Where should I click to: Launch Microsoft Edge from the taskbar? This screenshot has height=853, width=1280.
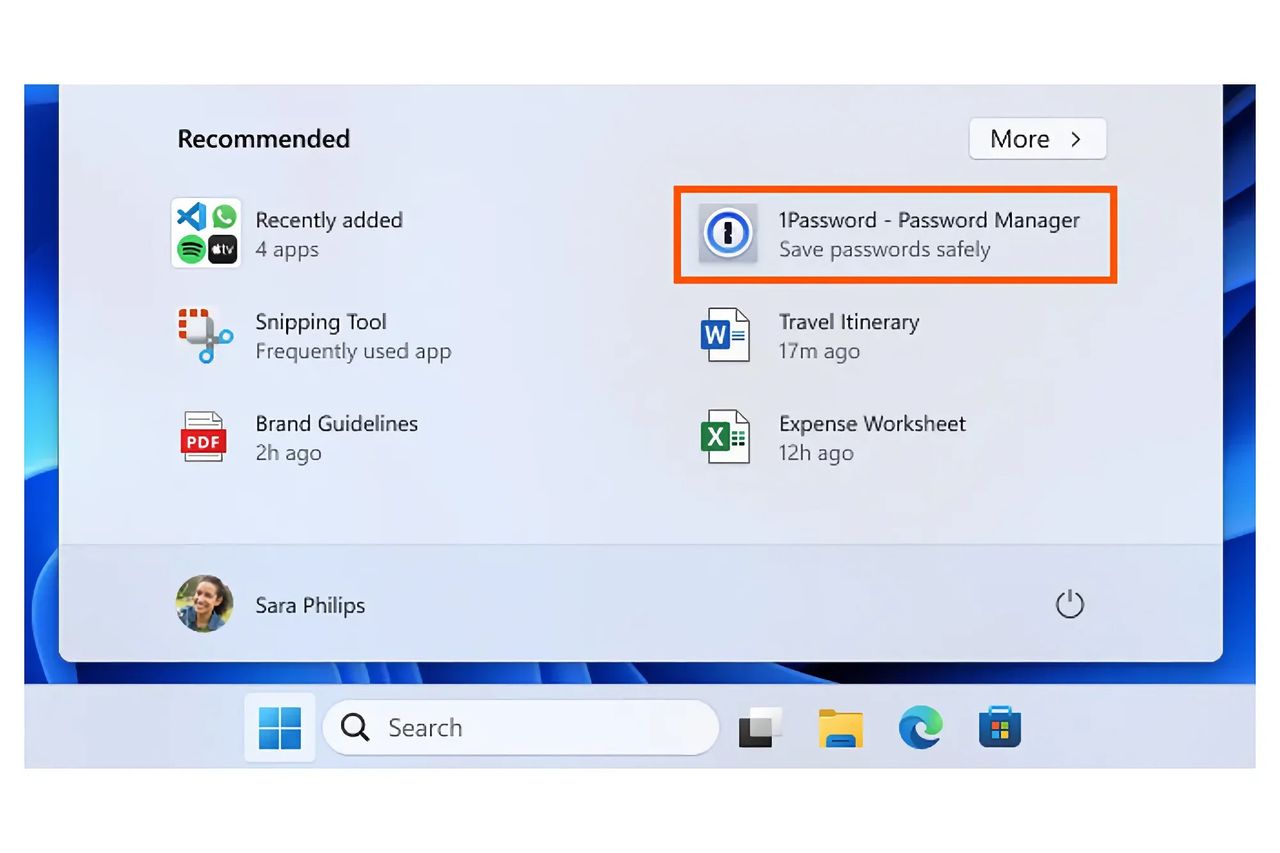click(919, 727)
